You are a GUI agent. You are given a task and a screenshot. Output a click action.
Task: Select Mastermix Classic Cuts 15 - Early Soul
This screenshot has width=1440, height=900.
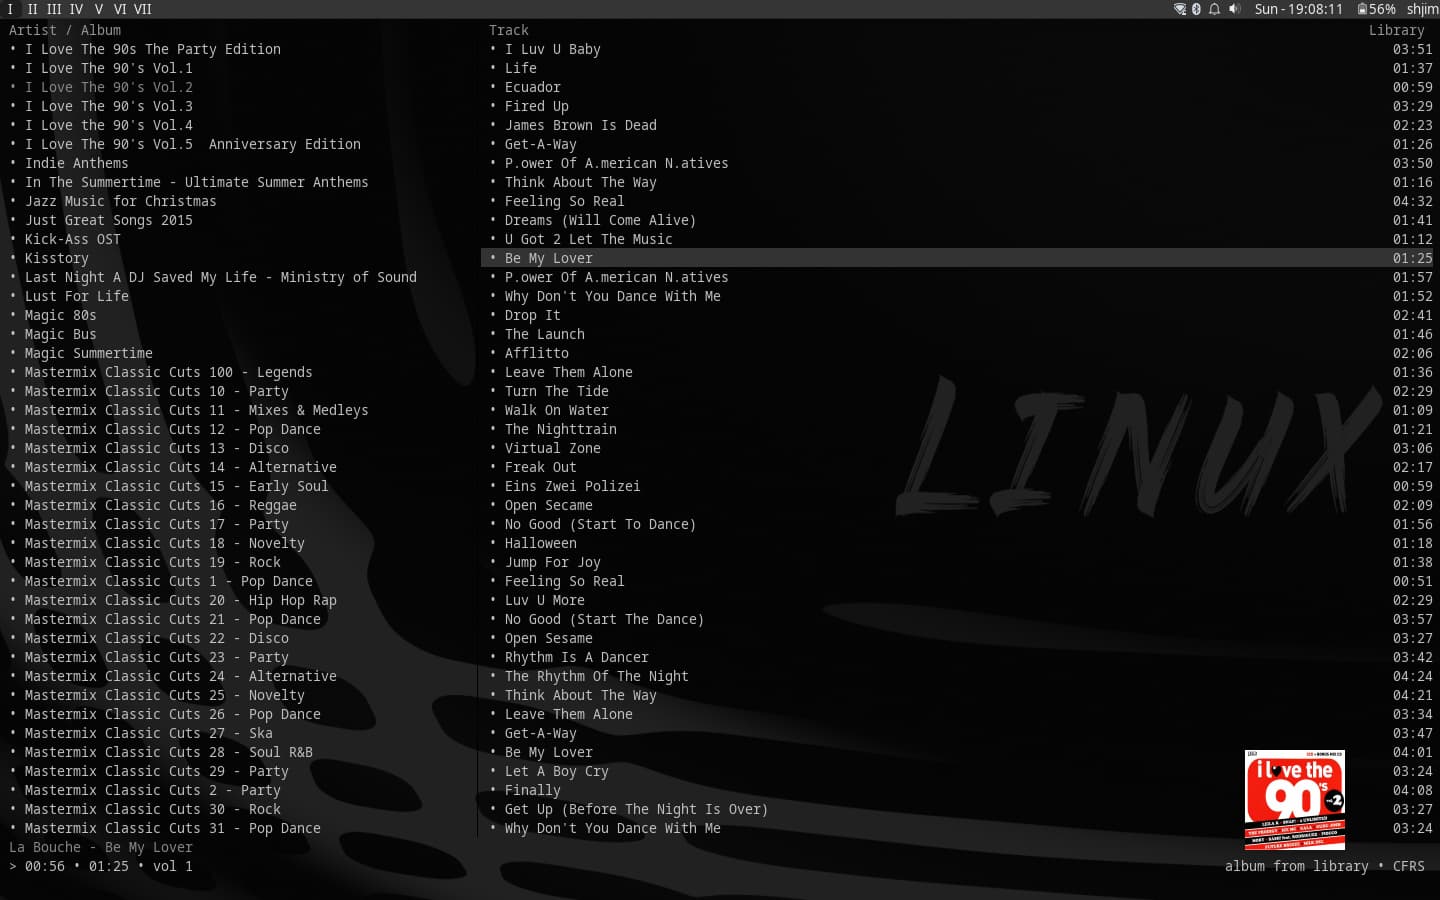[177, 486]
